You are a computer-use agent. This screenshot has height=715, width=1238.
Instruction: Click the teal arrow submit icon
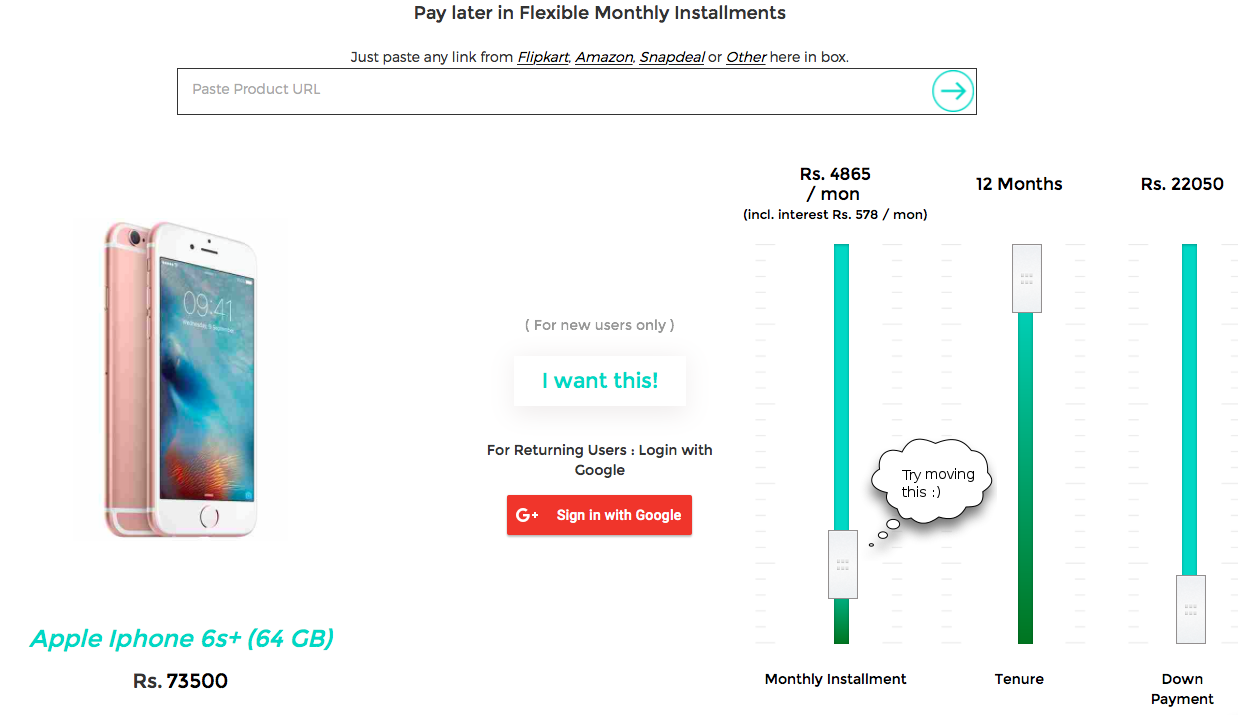953,91
